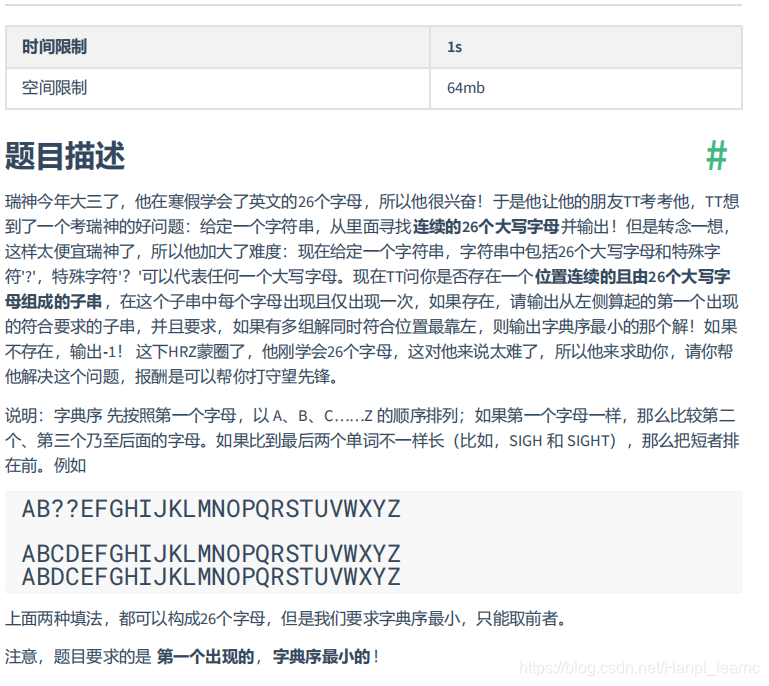Click the sentence starting 上面两种填法

(x=286, y=619)
